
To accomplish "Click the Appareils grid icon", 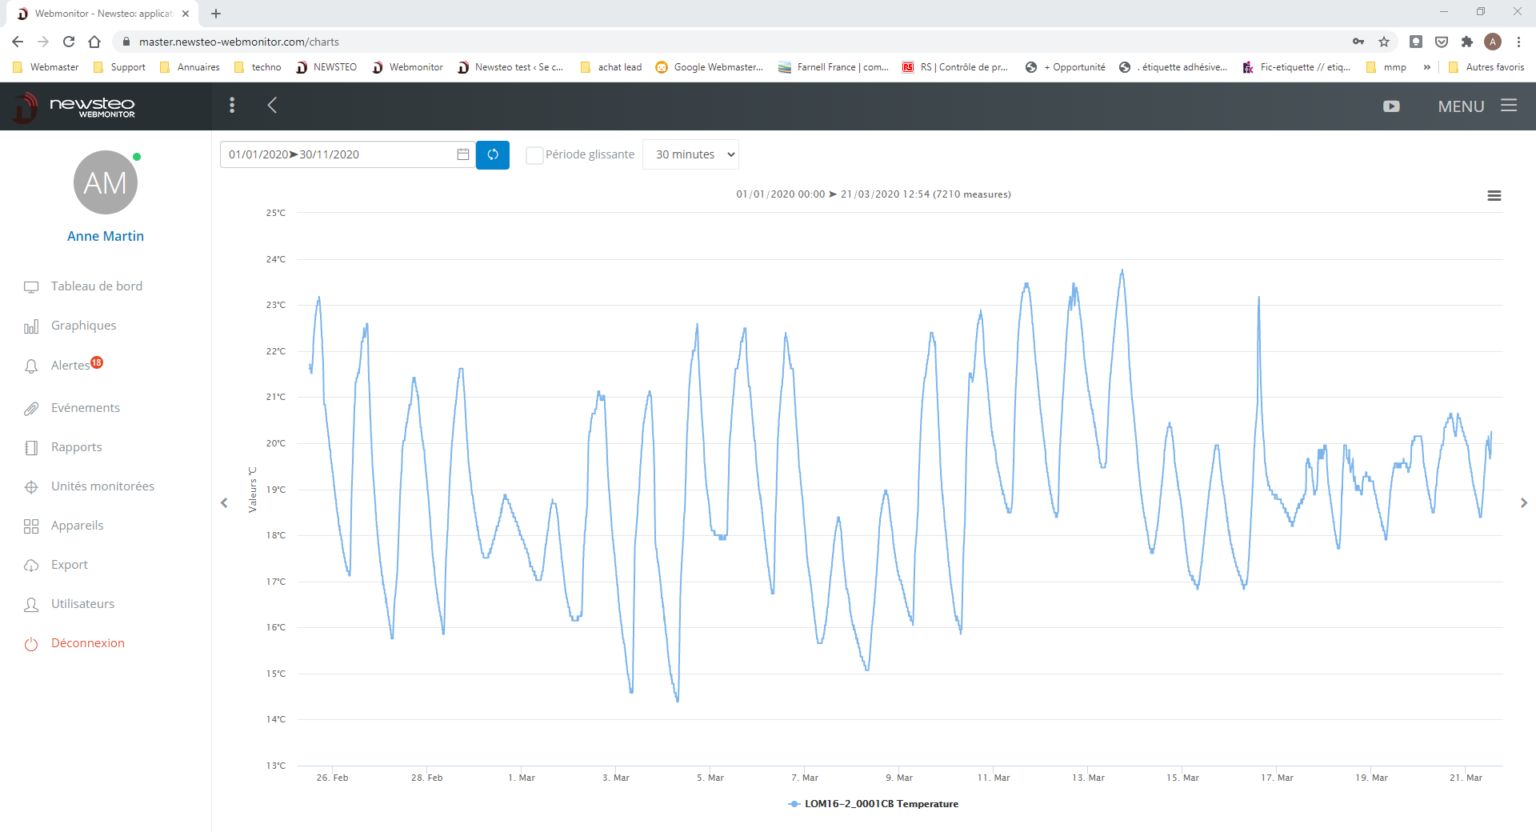I will click(31, 526).
